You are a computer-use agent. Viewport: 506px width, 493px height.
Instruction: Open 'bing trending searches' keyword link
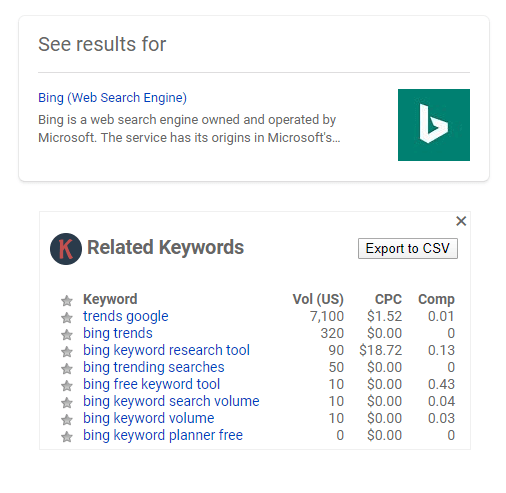154,367
